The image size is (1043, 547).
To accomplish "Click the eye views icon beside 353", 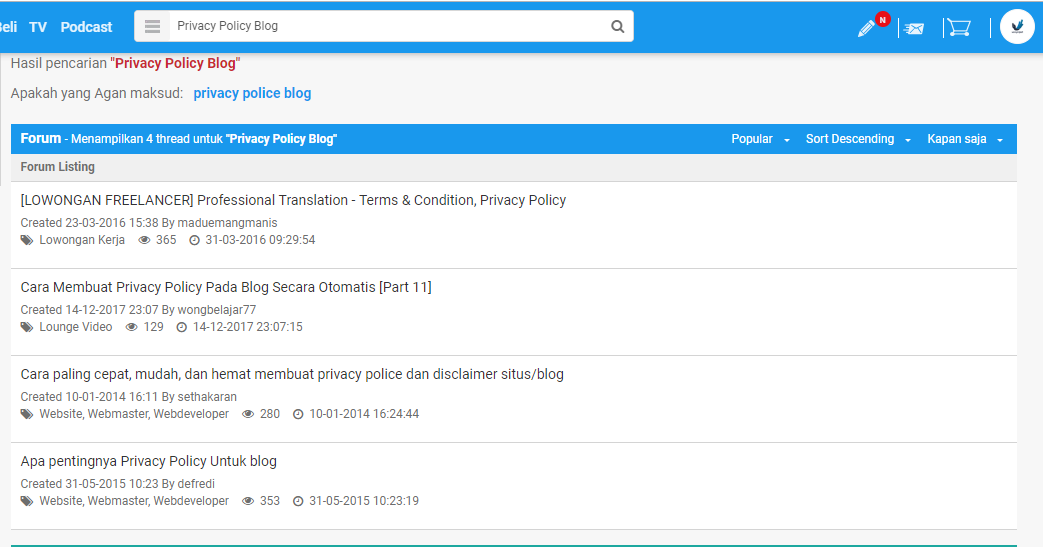I will (248, 501).
